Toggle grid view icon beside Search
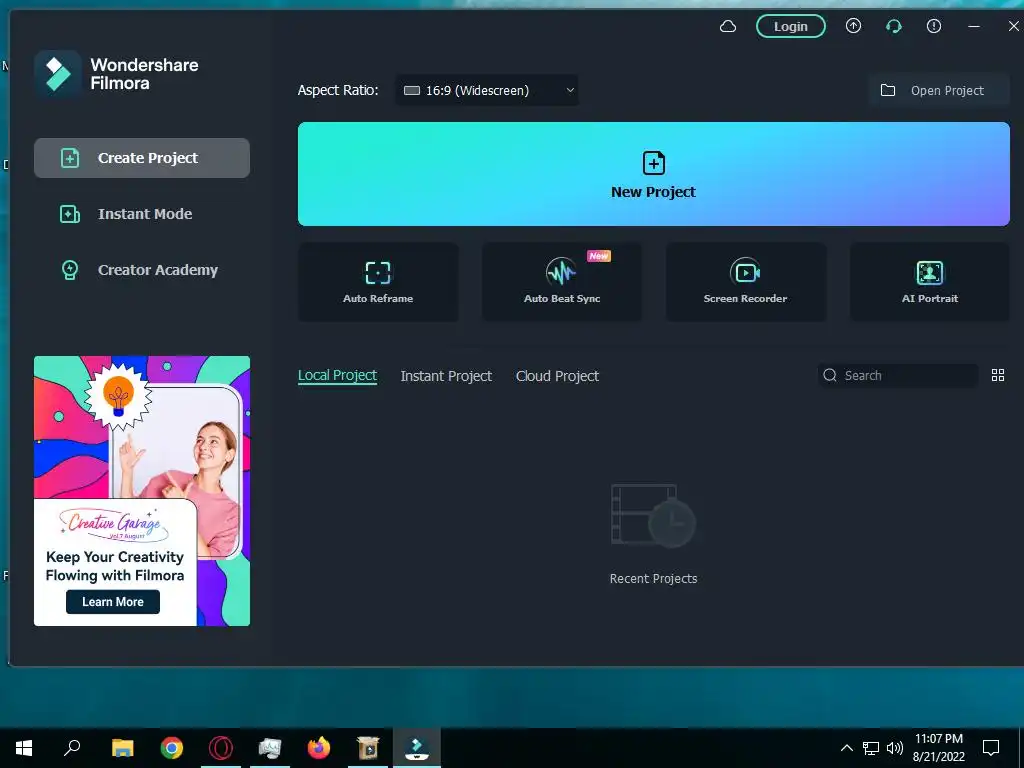 998,375
